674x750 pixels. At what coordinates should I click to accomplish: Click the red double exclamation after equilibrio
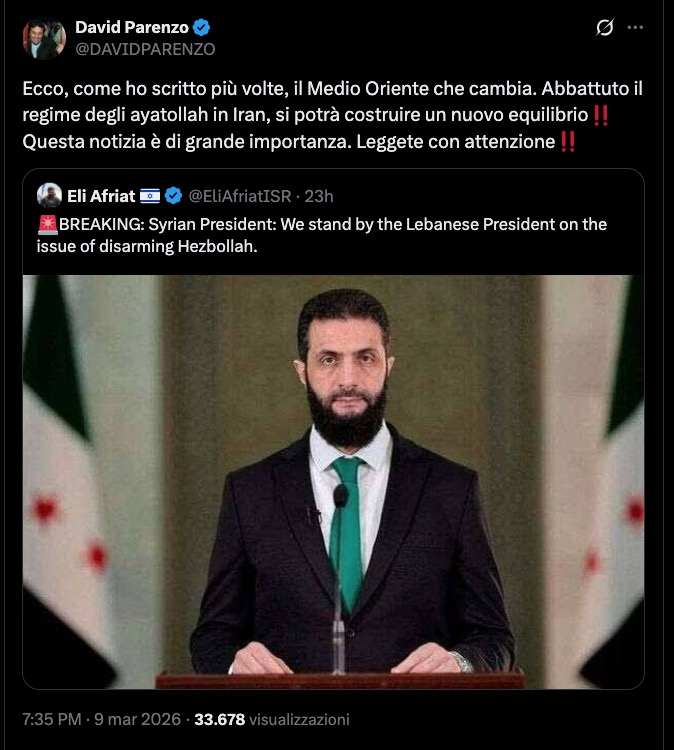(600, 115)
